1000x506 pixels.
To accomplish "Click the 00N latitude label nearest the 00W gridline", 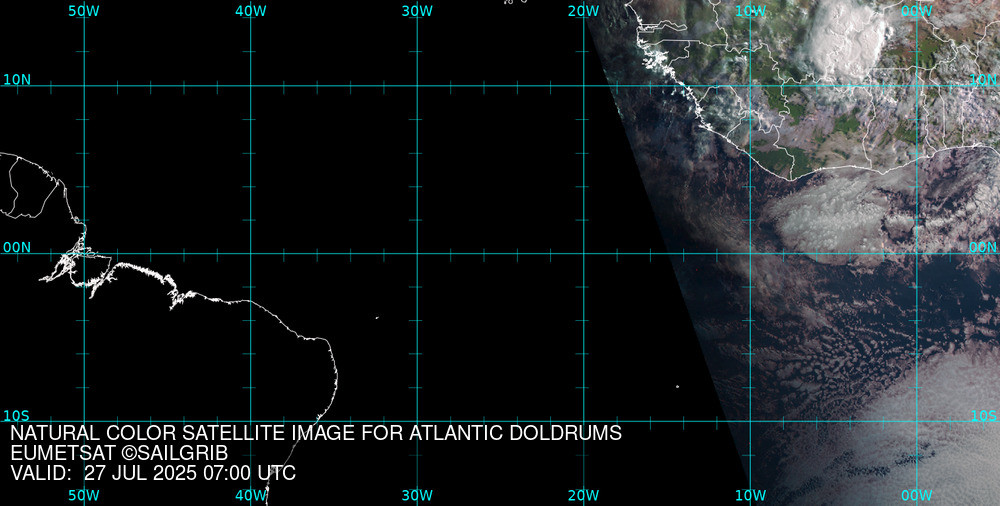I will tap(983, 248).
